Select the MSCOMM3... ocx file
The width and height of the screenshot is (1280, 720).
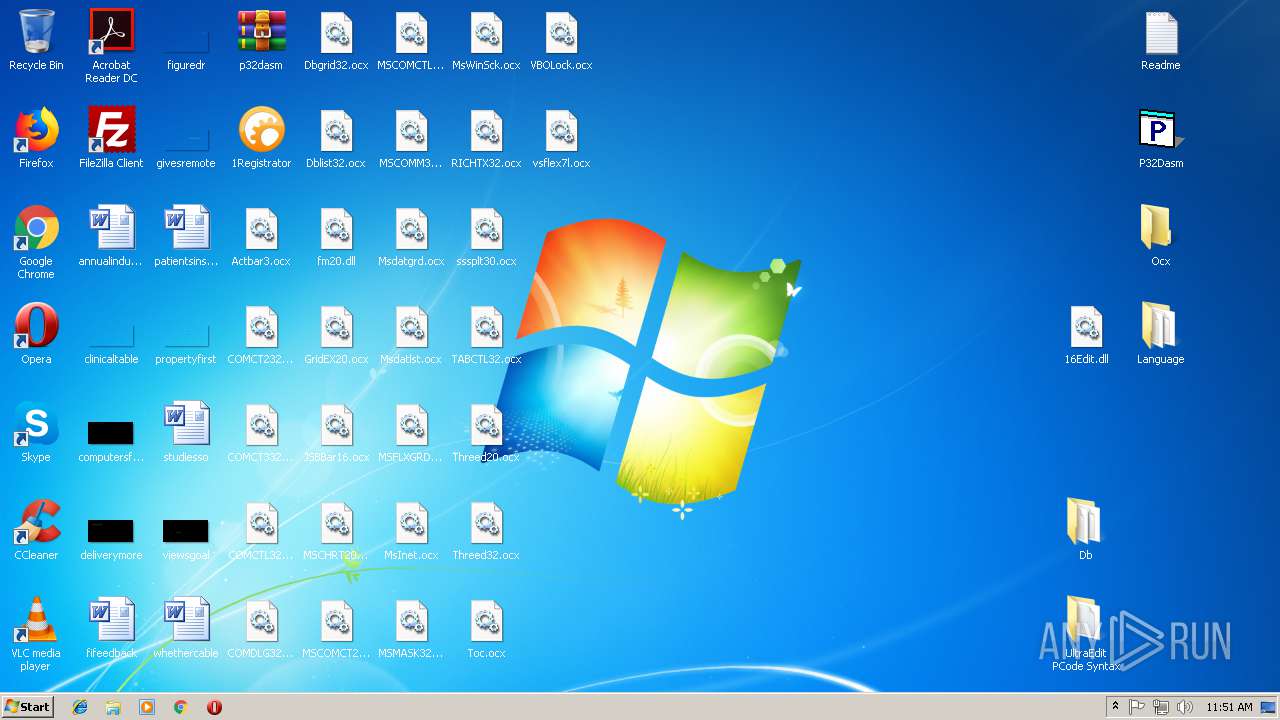[411, 131]
